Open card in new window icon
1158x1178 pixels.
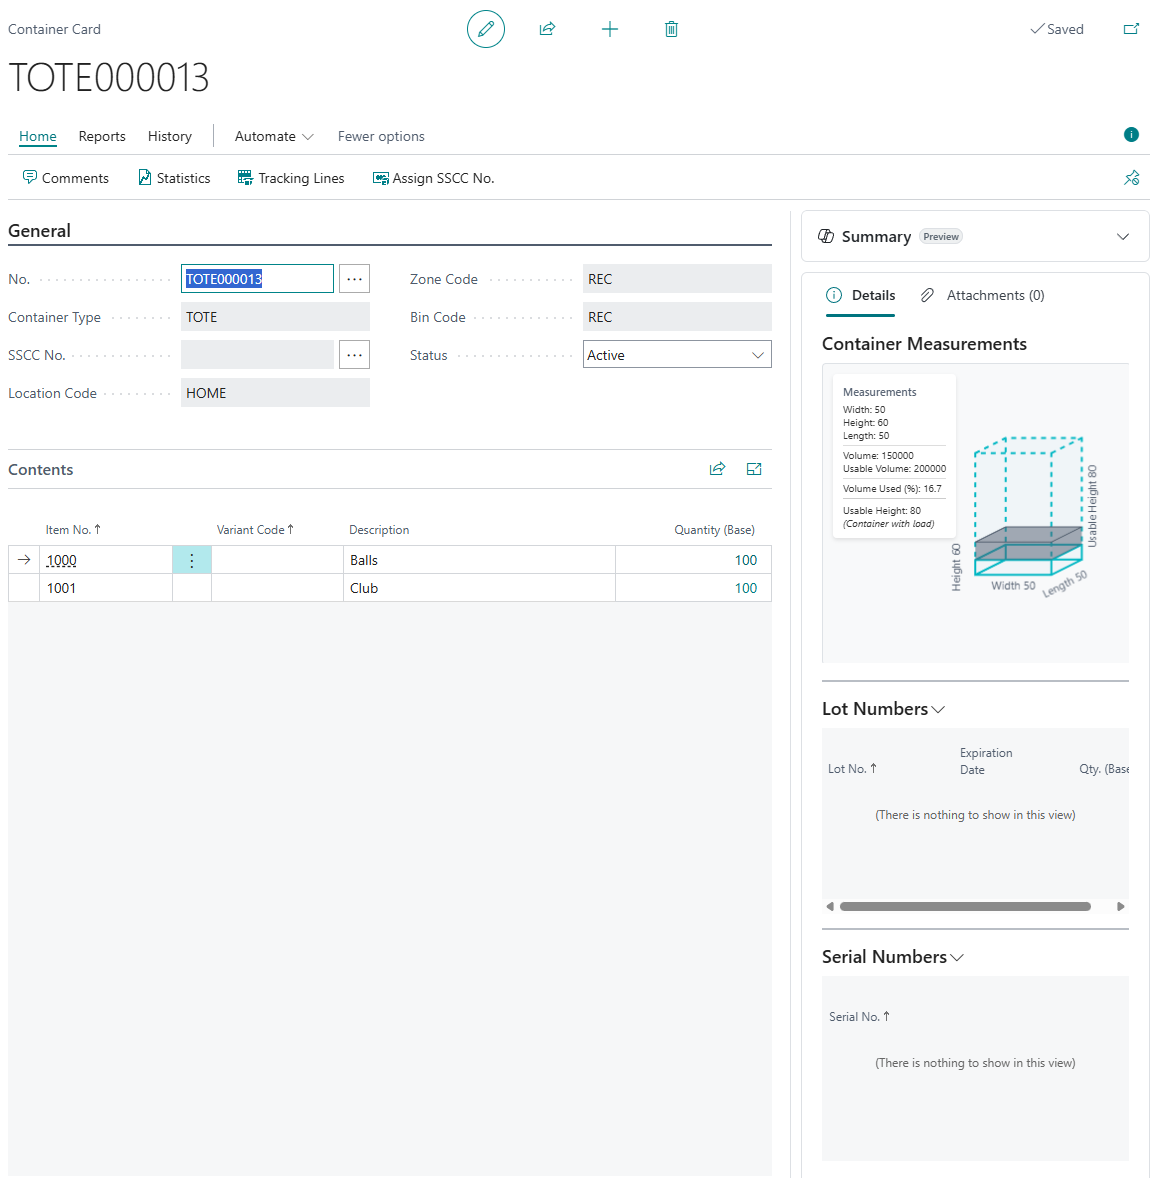(1131, 29)
